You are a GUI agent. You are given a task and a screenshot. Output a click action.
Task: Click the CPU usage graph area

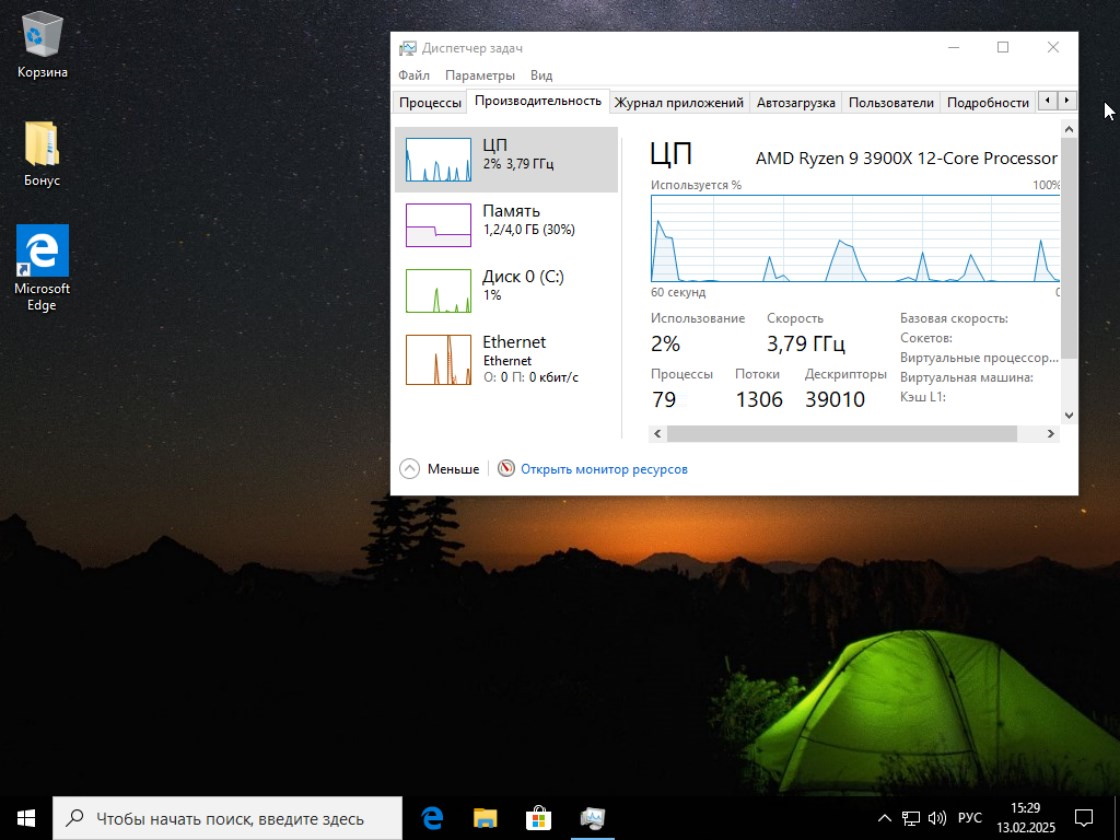click(x=855, y=238)
